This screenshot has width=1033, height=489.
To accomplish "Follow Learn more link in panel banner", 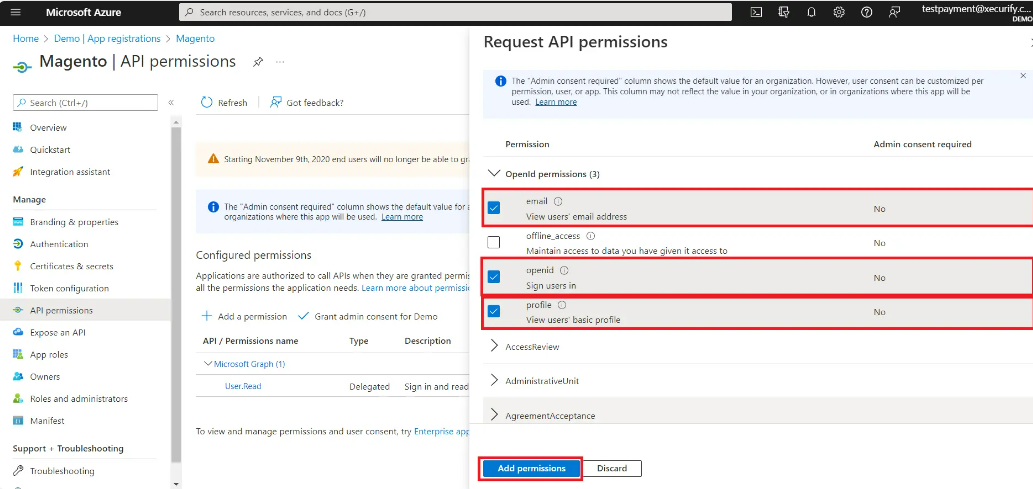I will click(556, 102).
